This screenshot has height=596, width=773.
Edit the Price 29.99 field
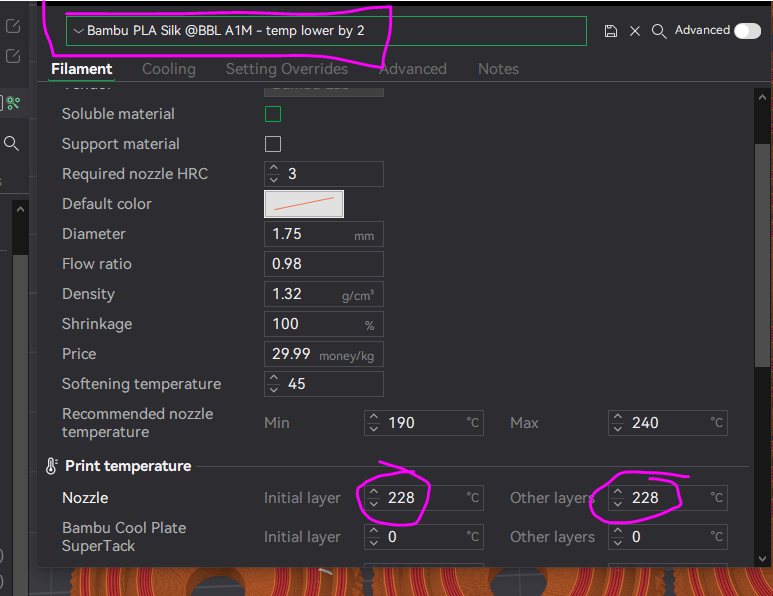click(324, 354)
